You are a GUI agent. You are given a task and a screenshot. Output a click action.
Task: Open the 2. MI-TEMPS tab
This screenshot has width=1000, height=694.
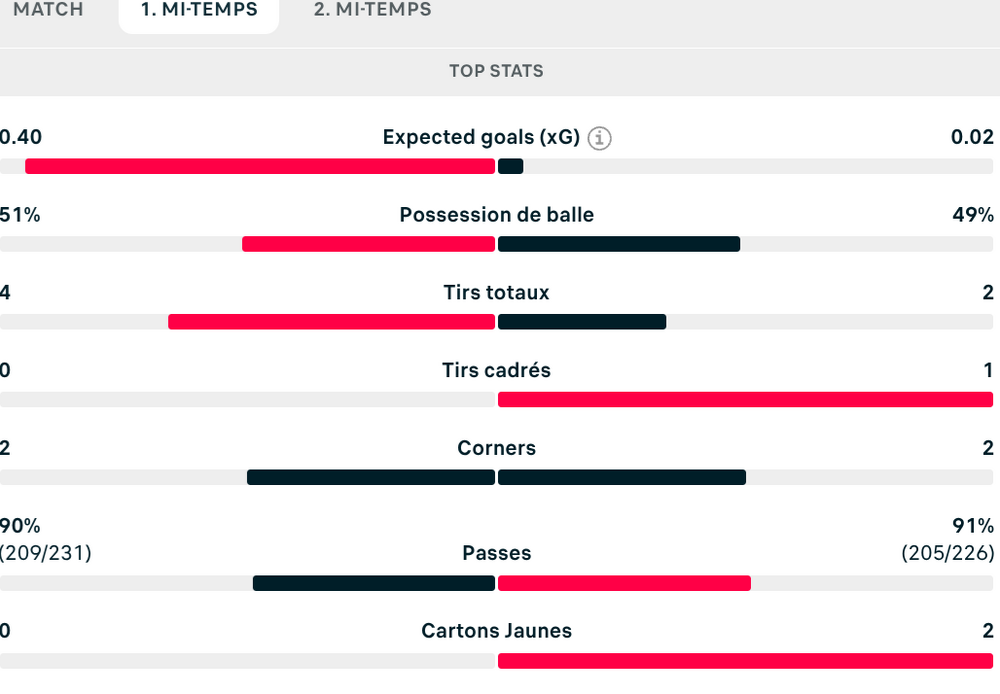373,10
